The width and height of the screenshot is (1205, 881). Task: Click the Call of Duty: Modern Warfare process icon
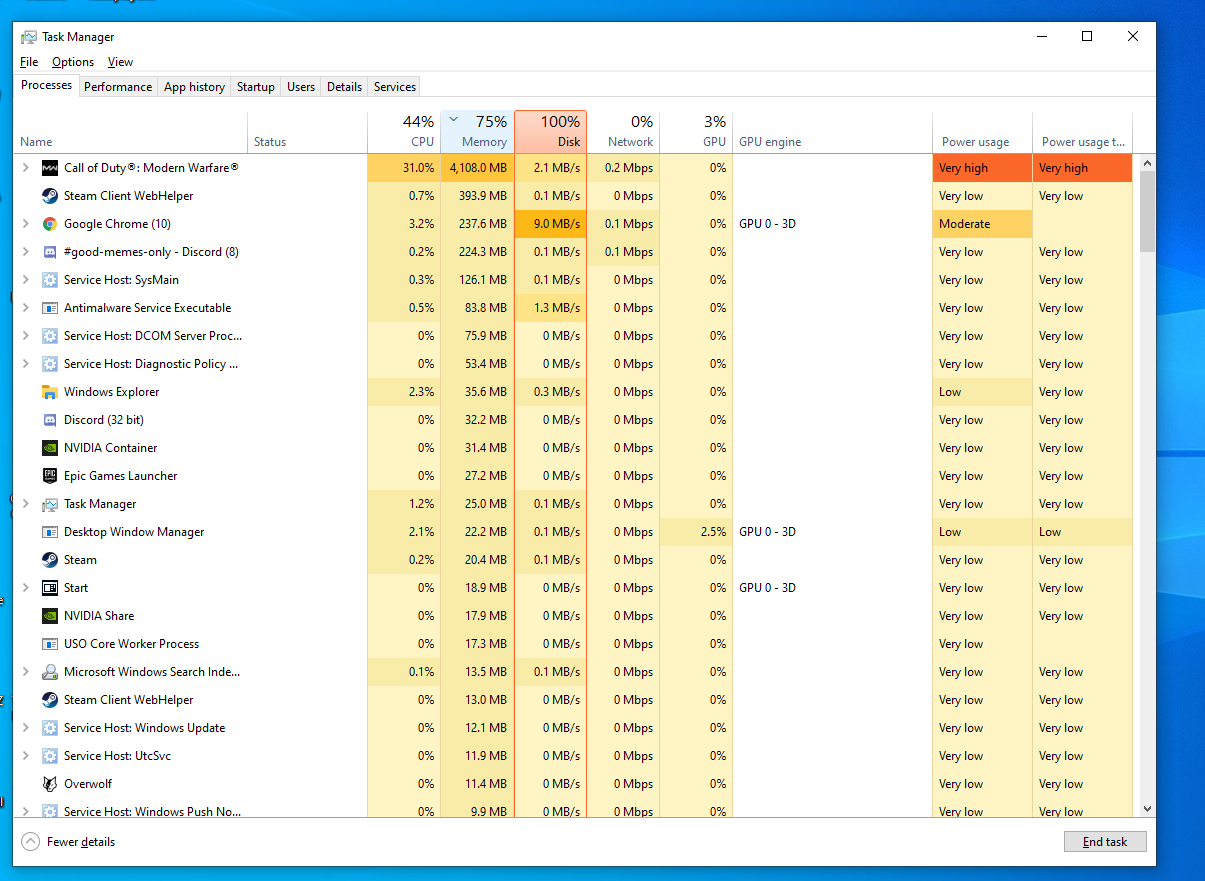(50, 168)
